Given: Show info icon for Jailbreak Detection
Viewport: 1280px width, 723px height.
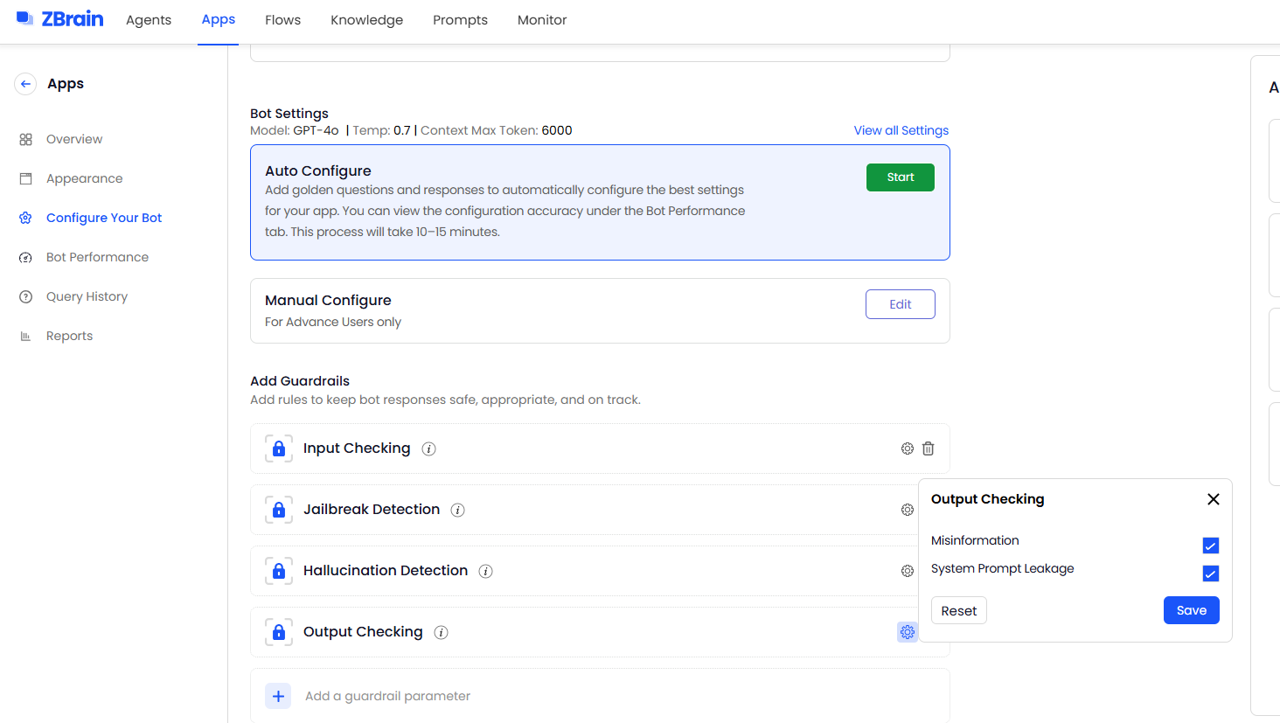Looking at the screenshot, I should (x=458, y=510).
